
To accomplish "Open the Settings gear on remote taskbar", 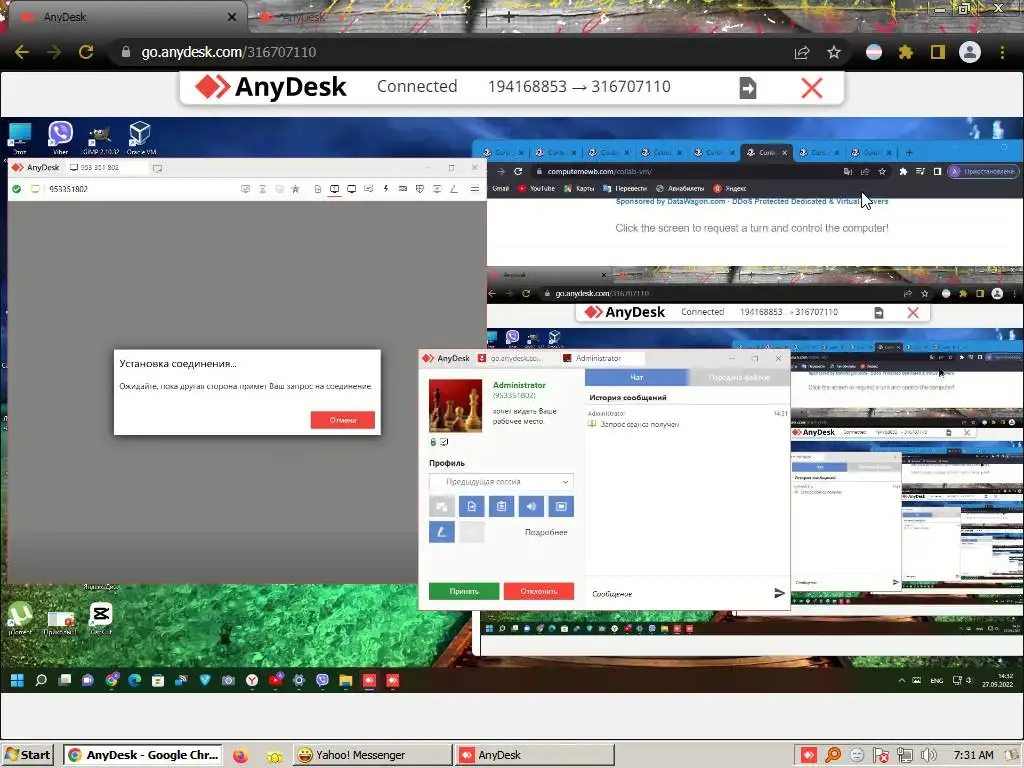I will pyautogui.click(x=299, y=680).
